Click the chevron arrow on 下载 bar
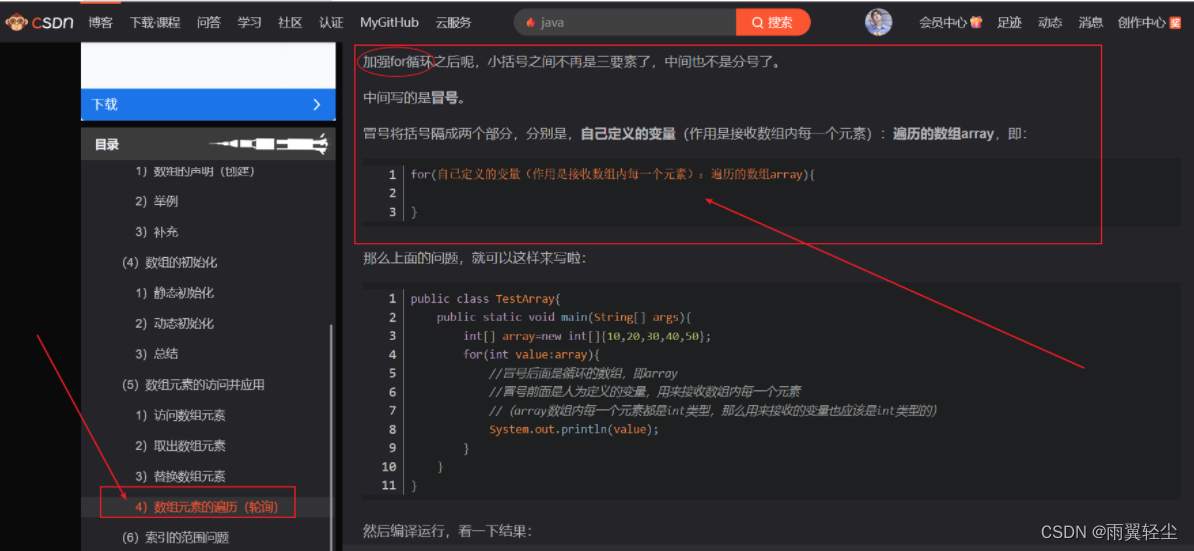This screenshot has width=1194, height=551. click(317, 105)
